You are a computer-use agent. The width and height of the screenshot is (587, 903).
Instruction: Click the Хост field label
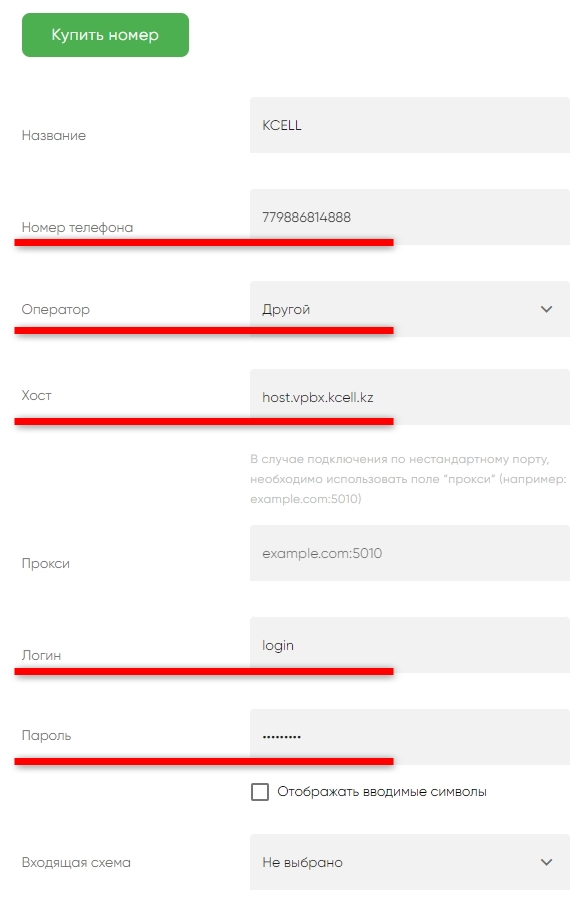pyautogui.click(x=36, y=396)
